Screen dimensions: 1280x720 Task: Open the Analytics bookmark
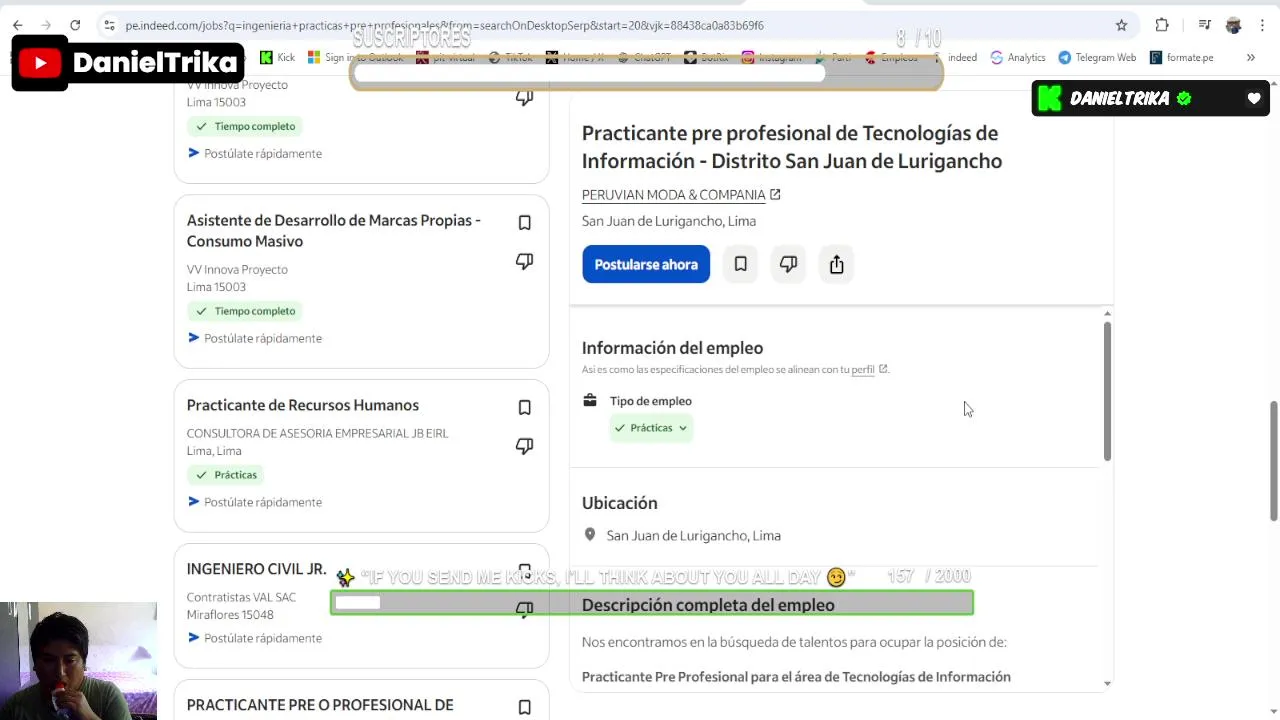(1018, 57)
